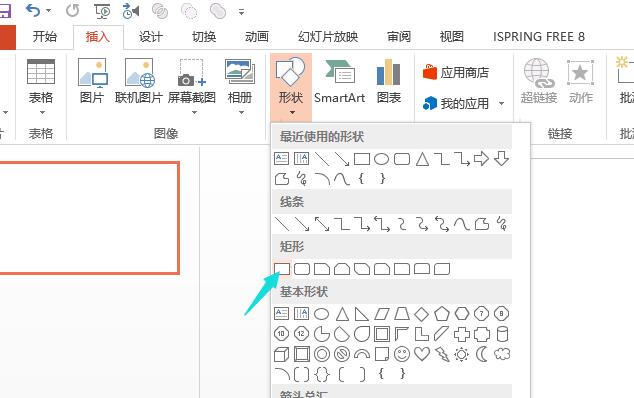Click the greyed Redo icon in quick access toolbar
The width and height of the screenshot is (634, 398).
click(x=72, y=11)
